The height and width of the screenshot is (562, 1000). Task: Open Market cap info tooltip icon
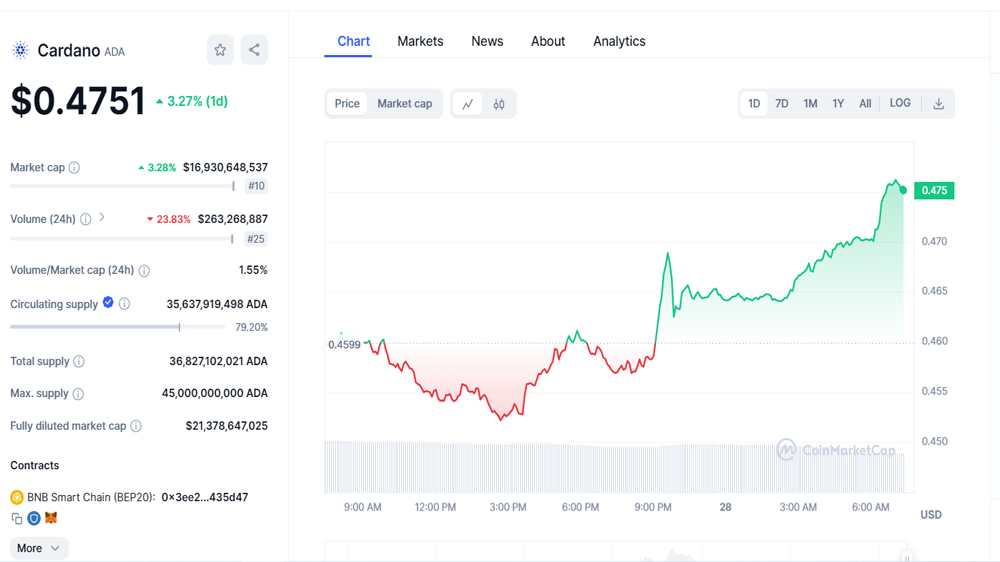(75, 167)
